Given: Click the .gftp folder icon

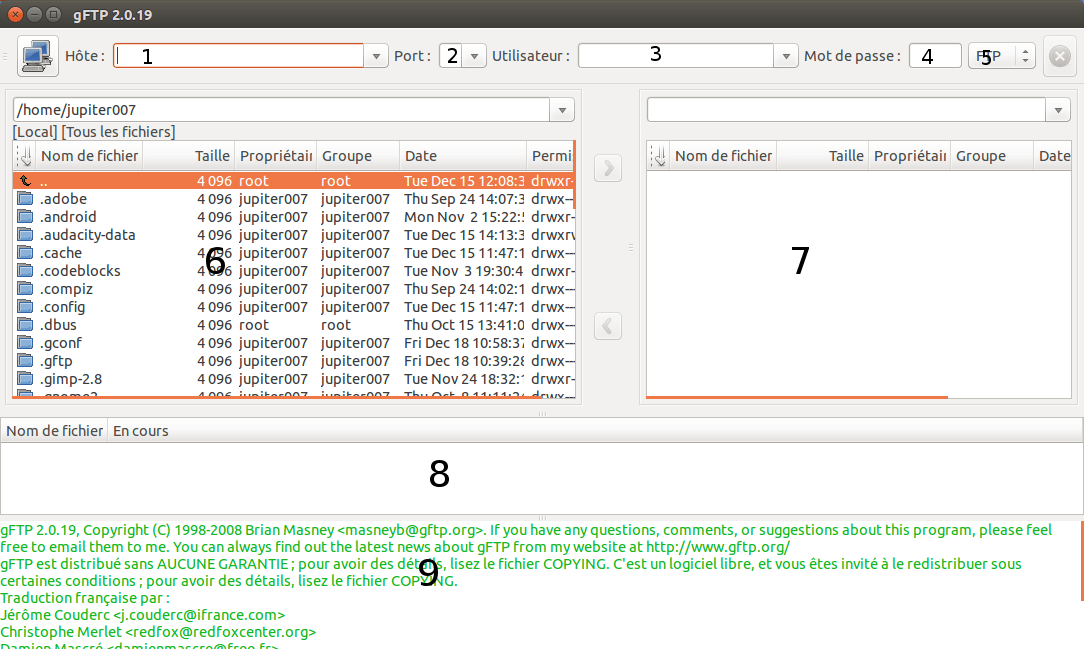Looking at the screenshot, I should click(x=26, y=361).
